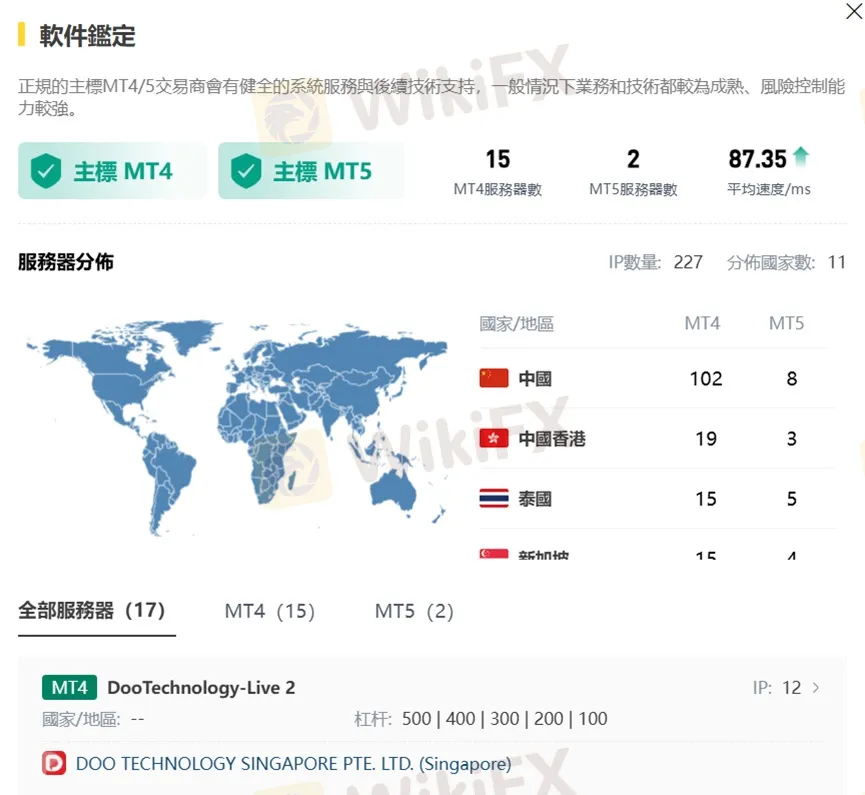Click the green speed up-arrow icon
Viewport: 865px width, 795px height.
coord(800,157)
